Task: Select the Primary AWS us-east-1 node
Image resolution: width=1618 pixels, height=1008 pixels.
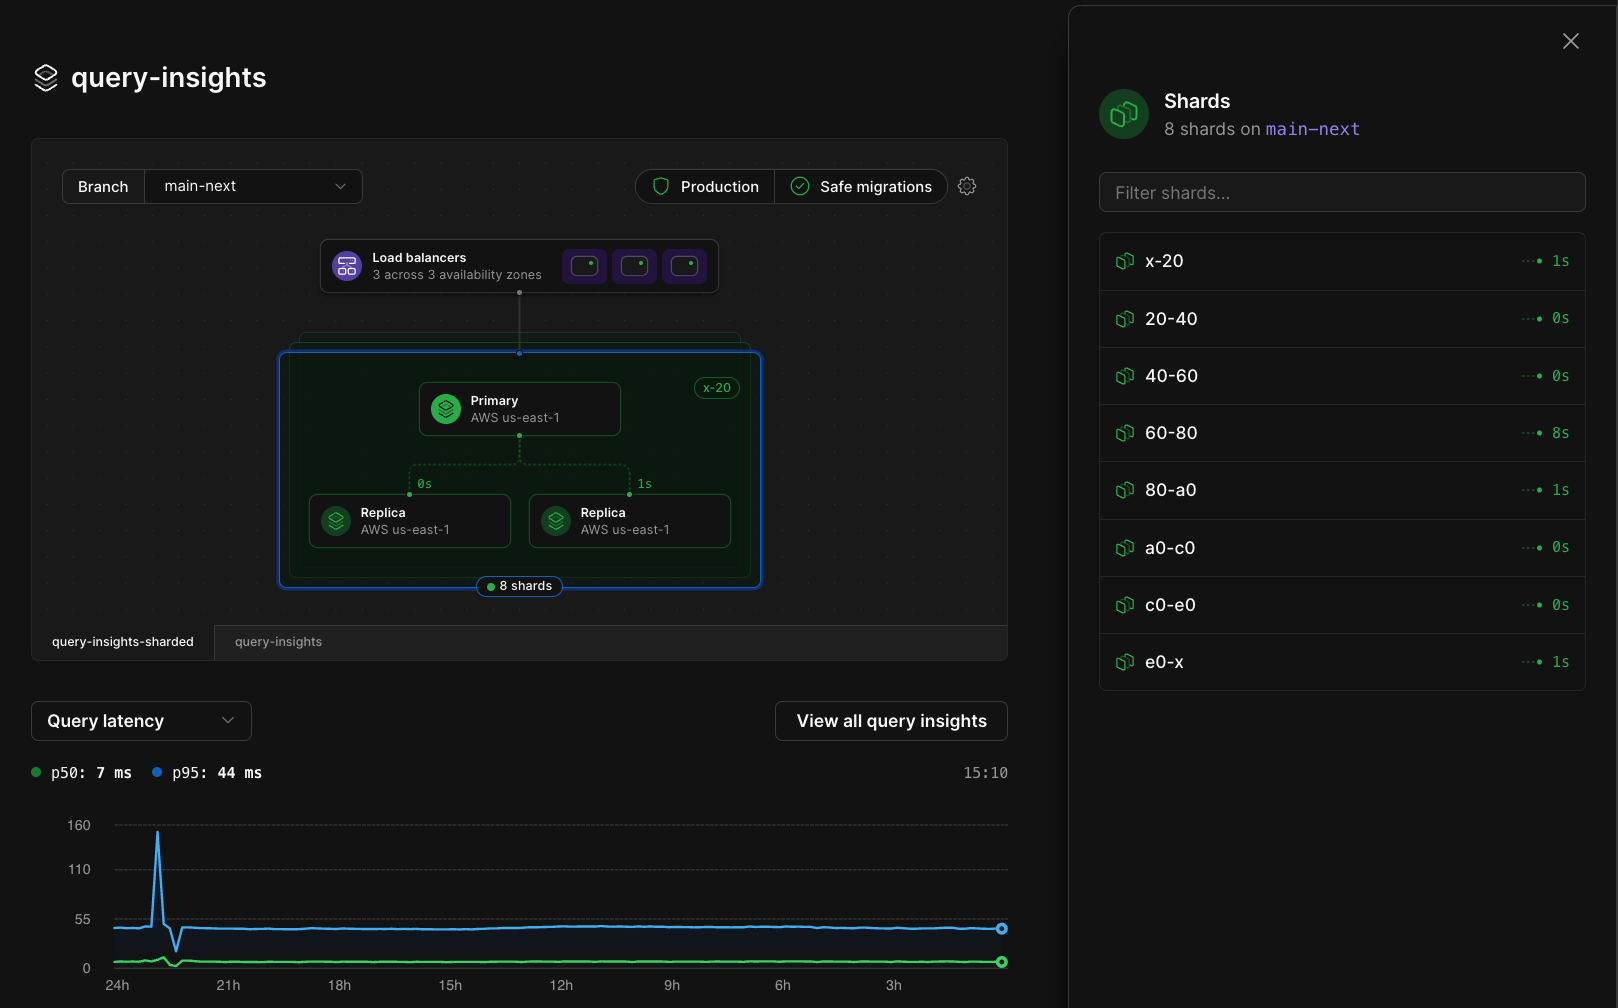Action: 520,409
